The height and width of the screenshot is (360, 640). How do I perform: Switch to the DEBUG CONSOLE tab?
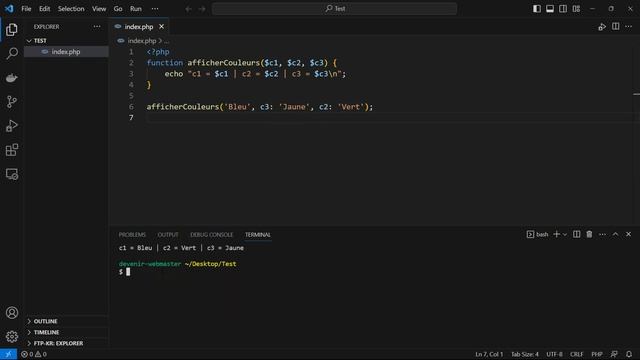(212, 235)
